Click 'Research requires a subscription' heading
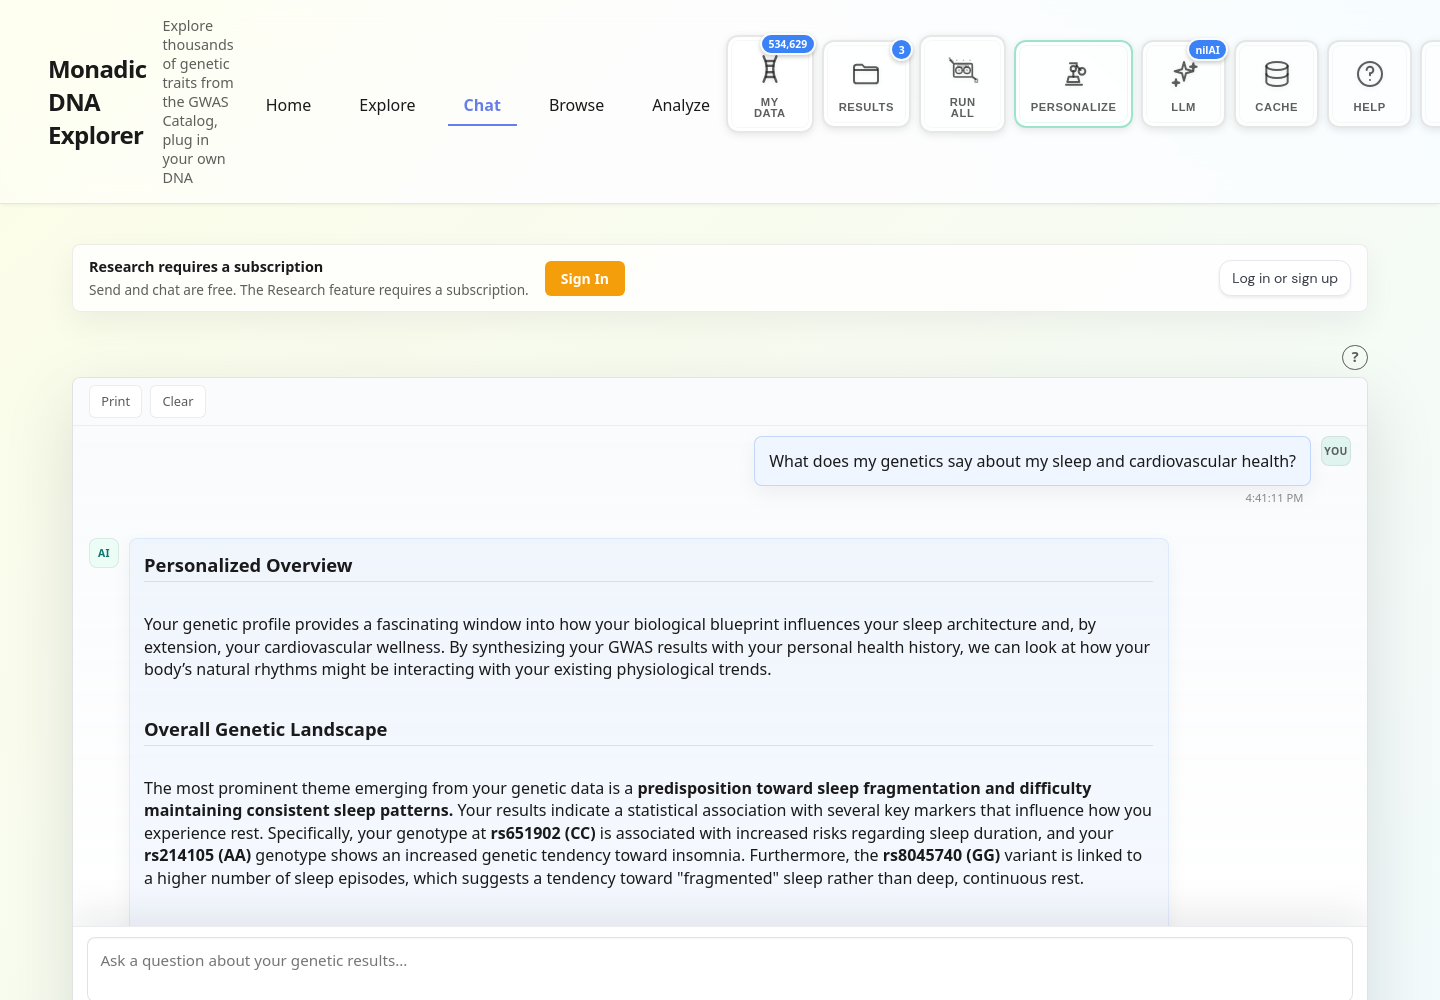Viewport: 1440px width, 1000px height. tap(206, 267)
